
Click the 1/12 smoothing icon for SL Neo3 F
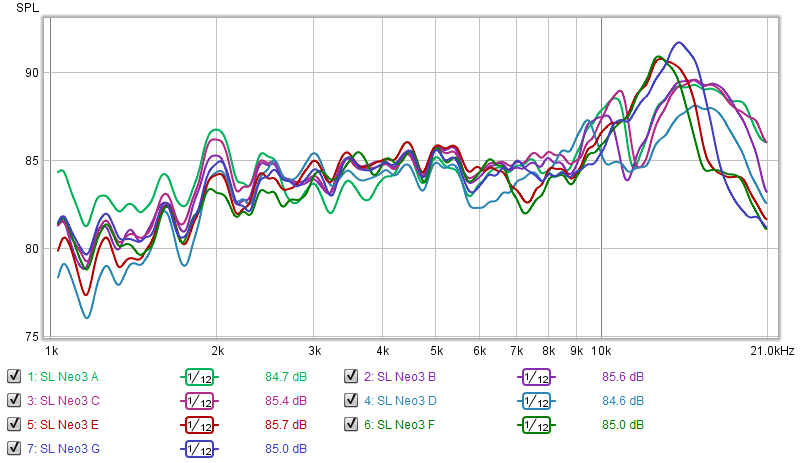pos(536,425)
